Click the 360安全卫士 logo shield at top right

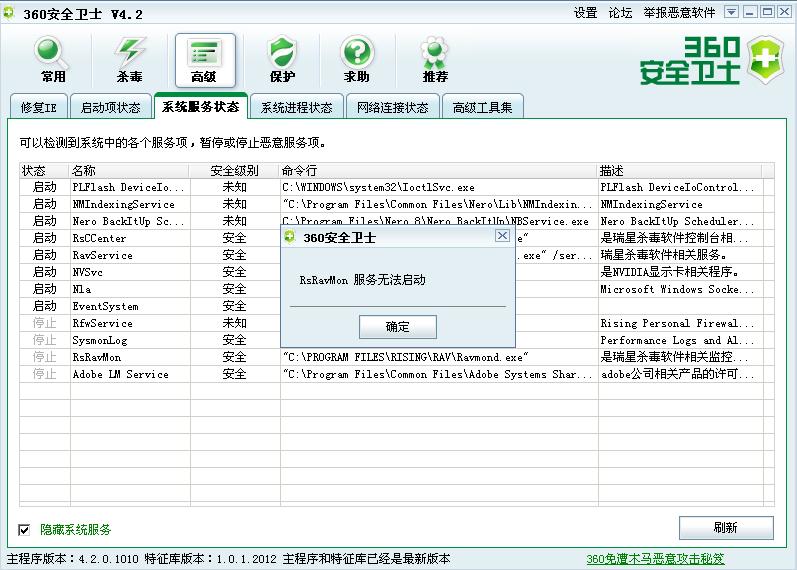click(x=767, y=59)
